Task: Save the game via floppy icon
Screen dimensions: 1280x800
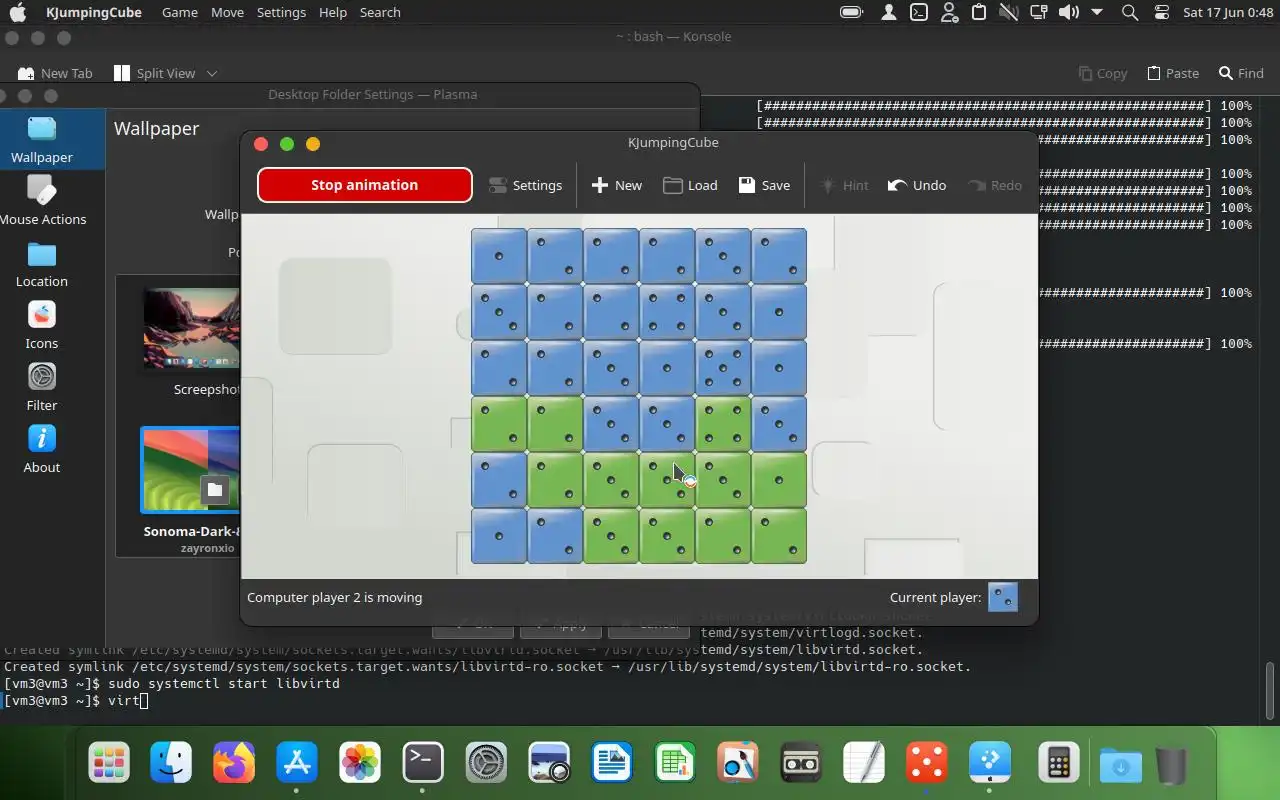Action: (747, 185)
